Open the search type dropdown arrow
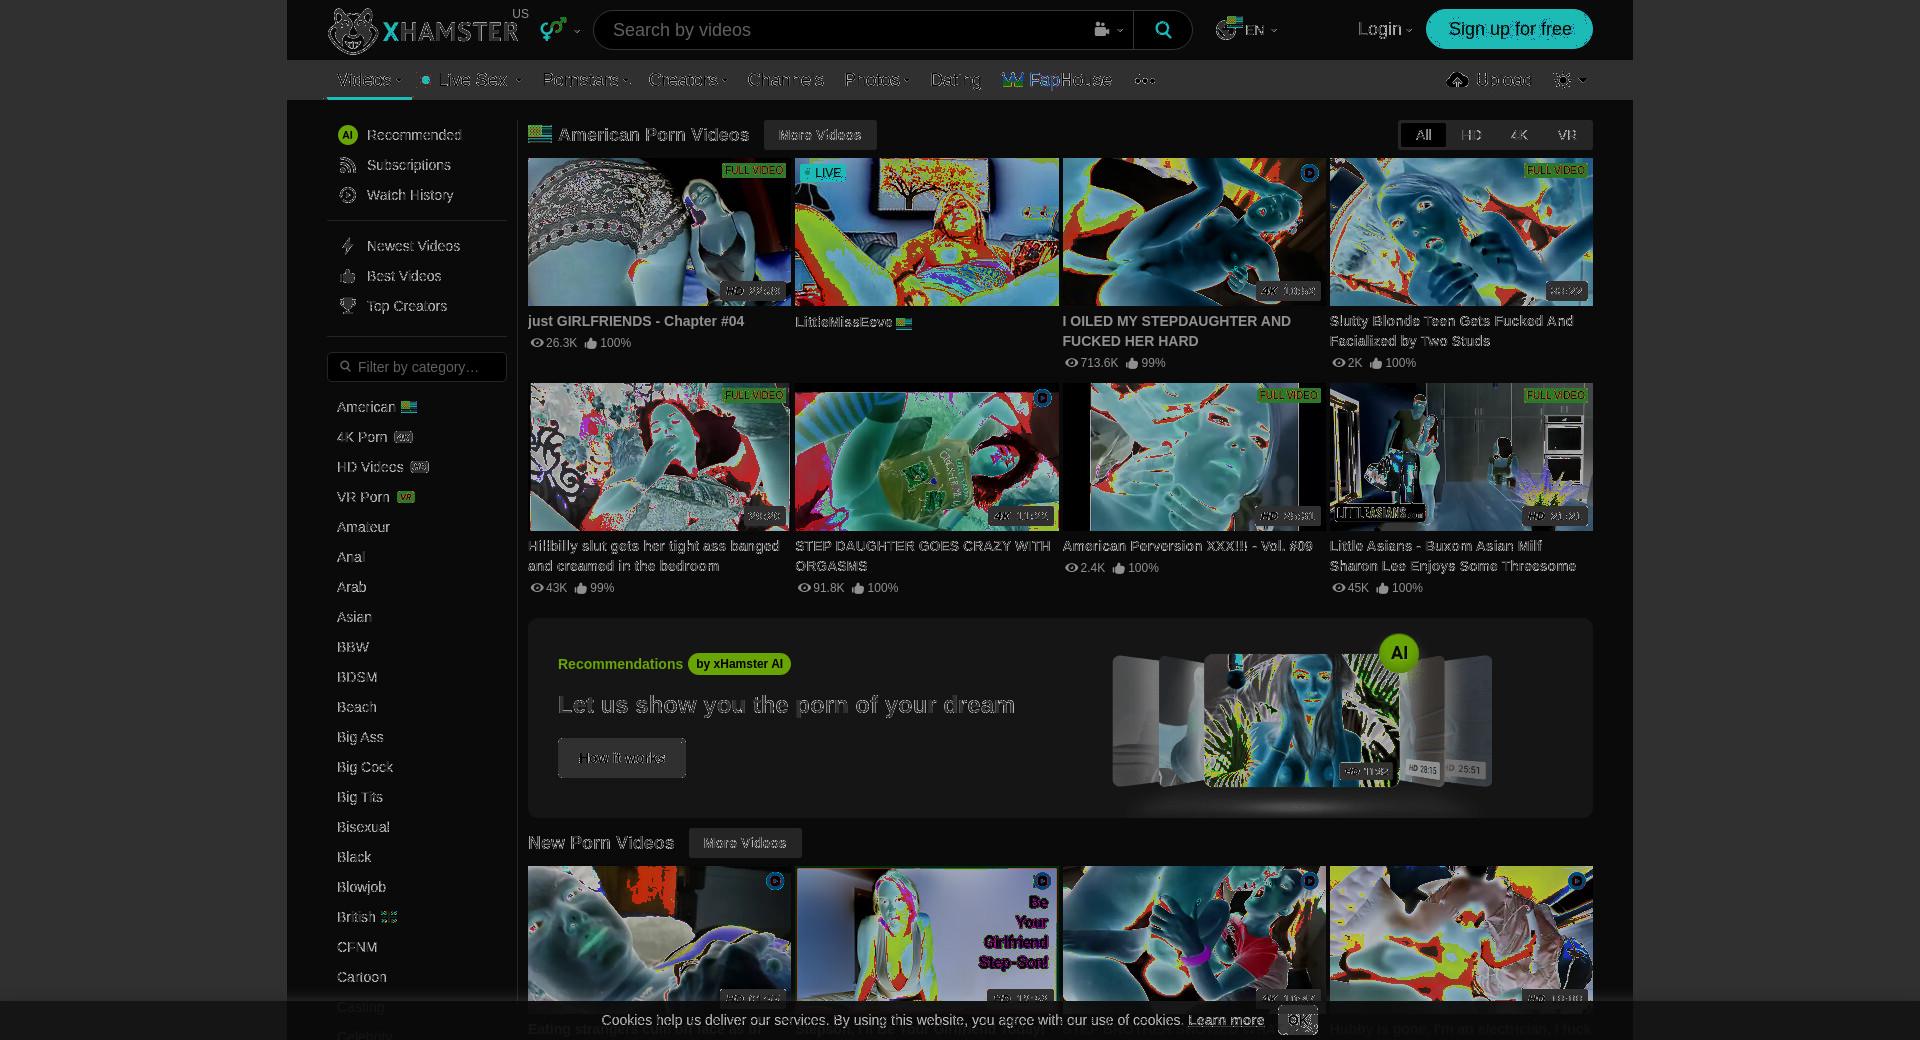The width and height of the screenshot is (1920, 1040). coord(1120,31)
